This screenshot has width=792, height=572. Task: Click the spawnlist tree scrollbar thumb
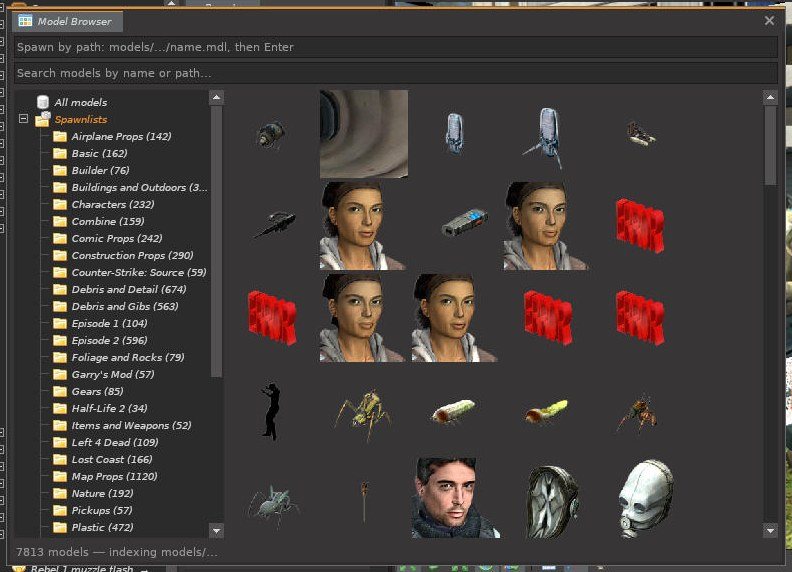pos(216,242)
